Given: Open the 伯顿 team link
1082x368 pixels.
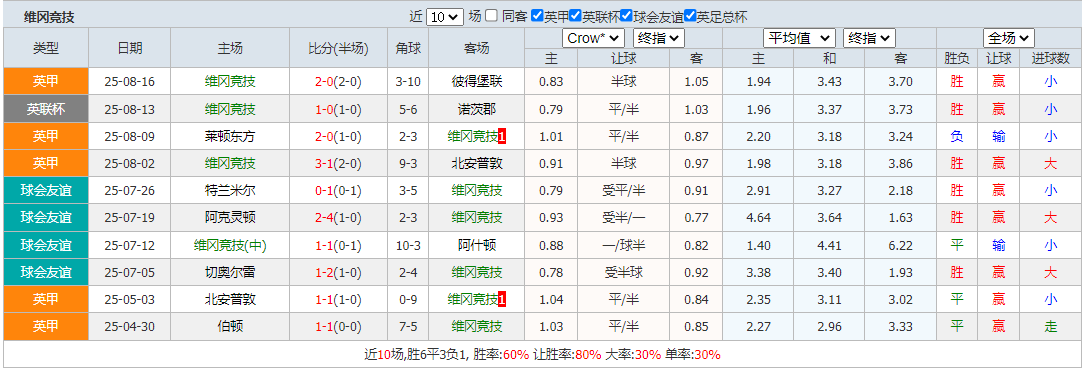Looking at the screenshot, I should click(230, 327).
